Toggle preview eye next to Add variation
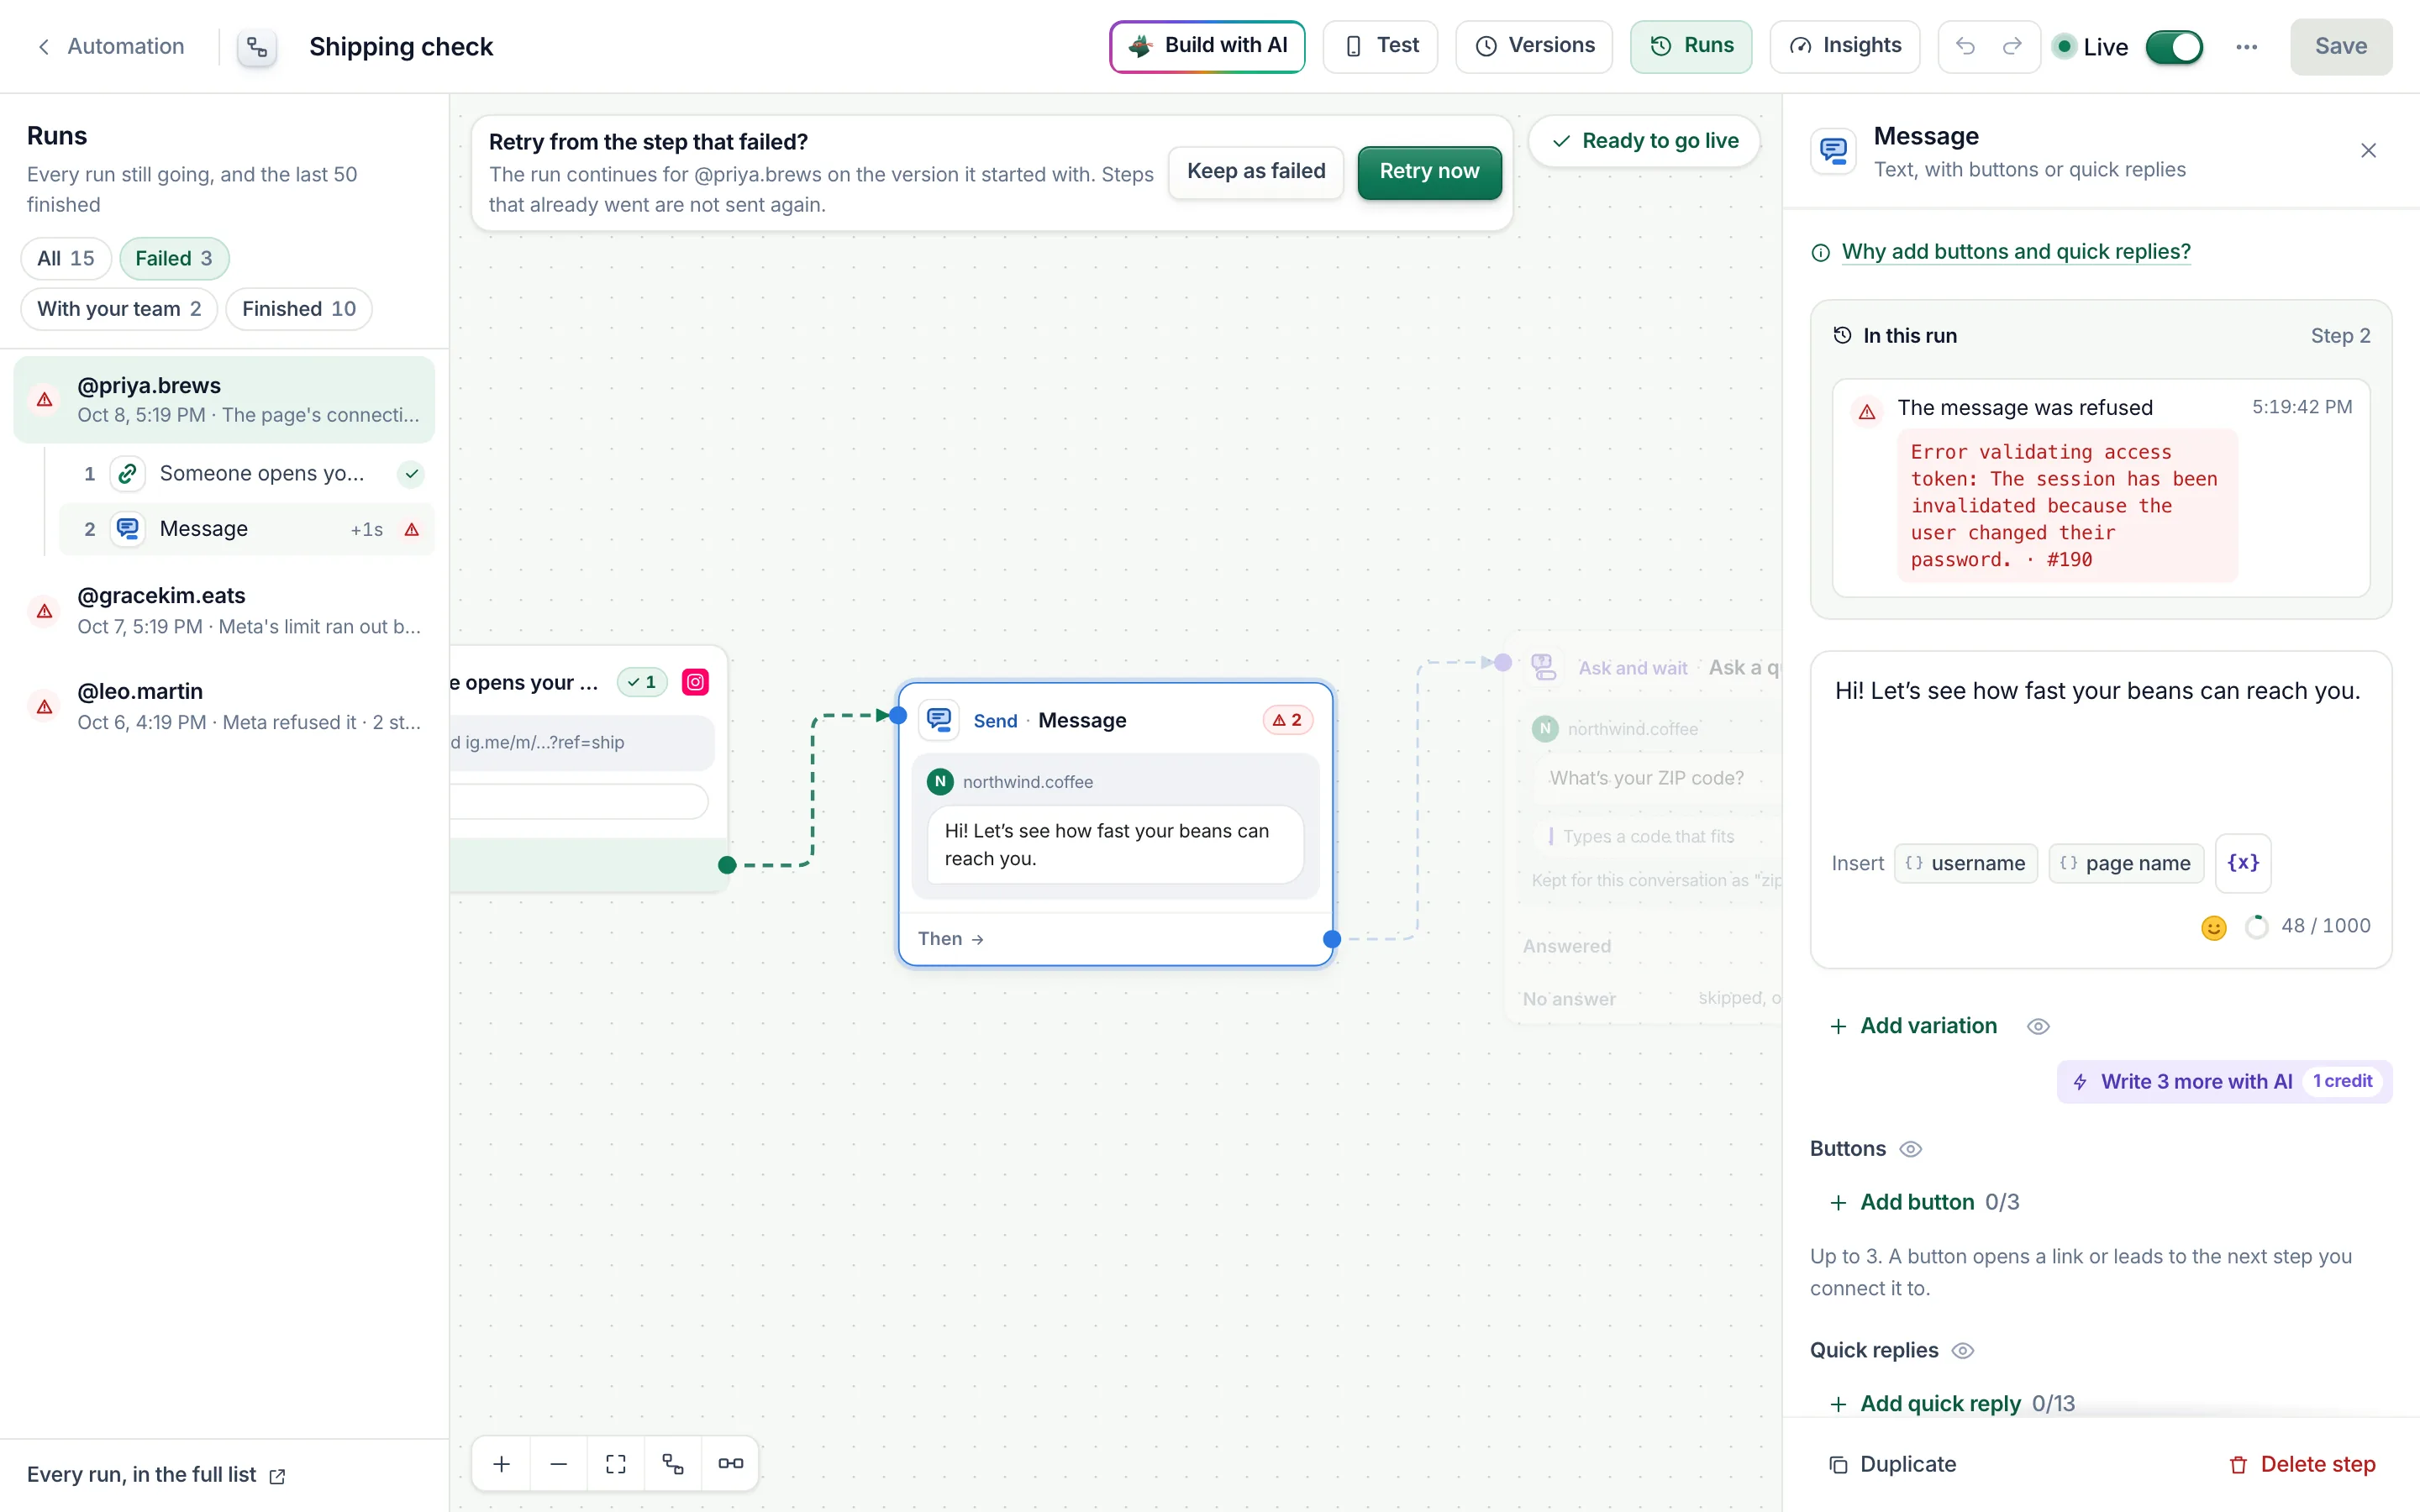The width and height of the screenshot is (2420, 1512). pos(2038,1026)
